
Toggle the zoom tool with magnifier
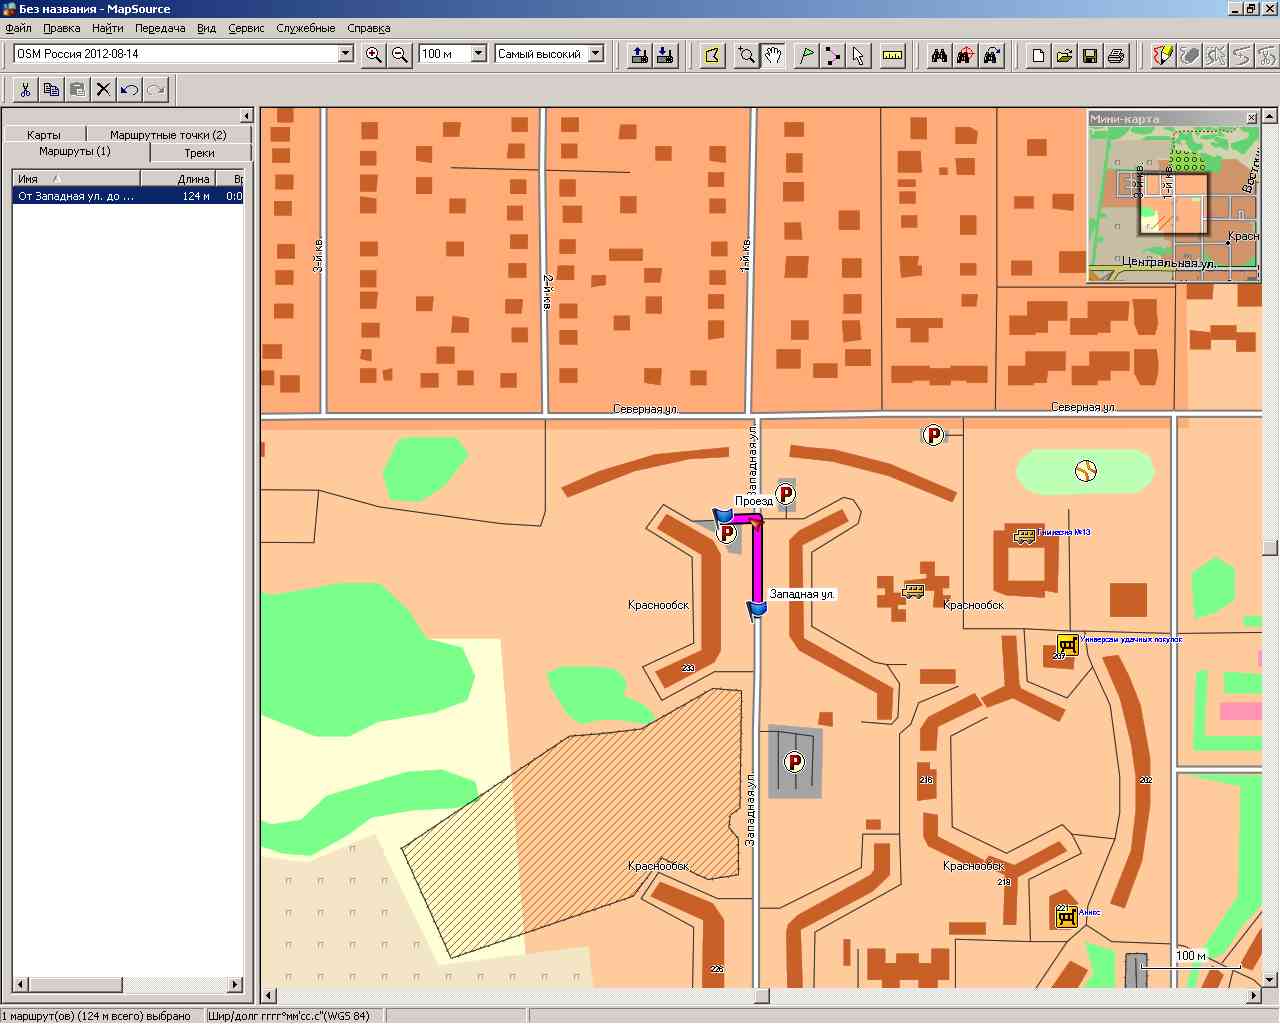(746, 55)
